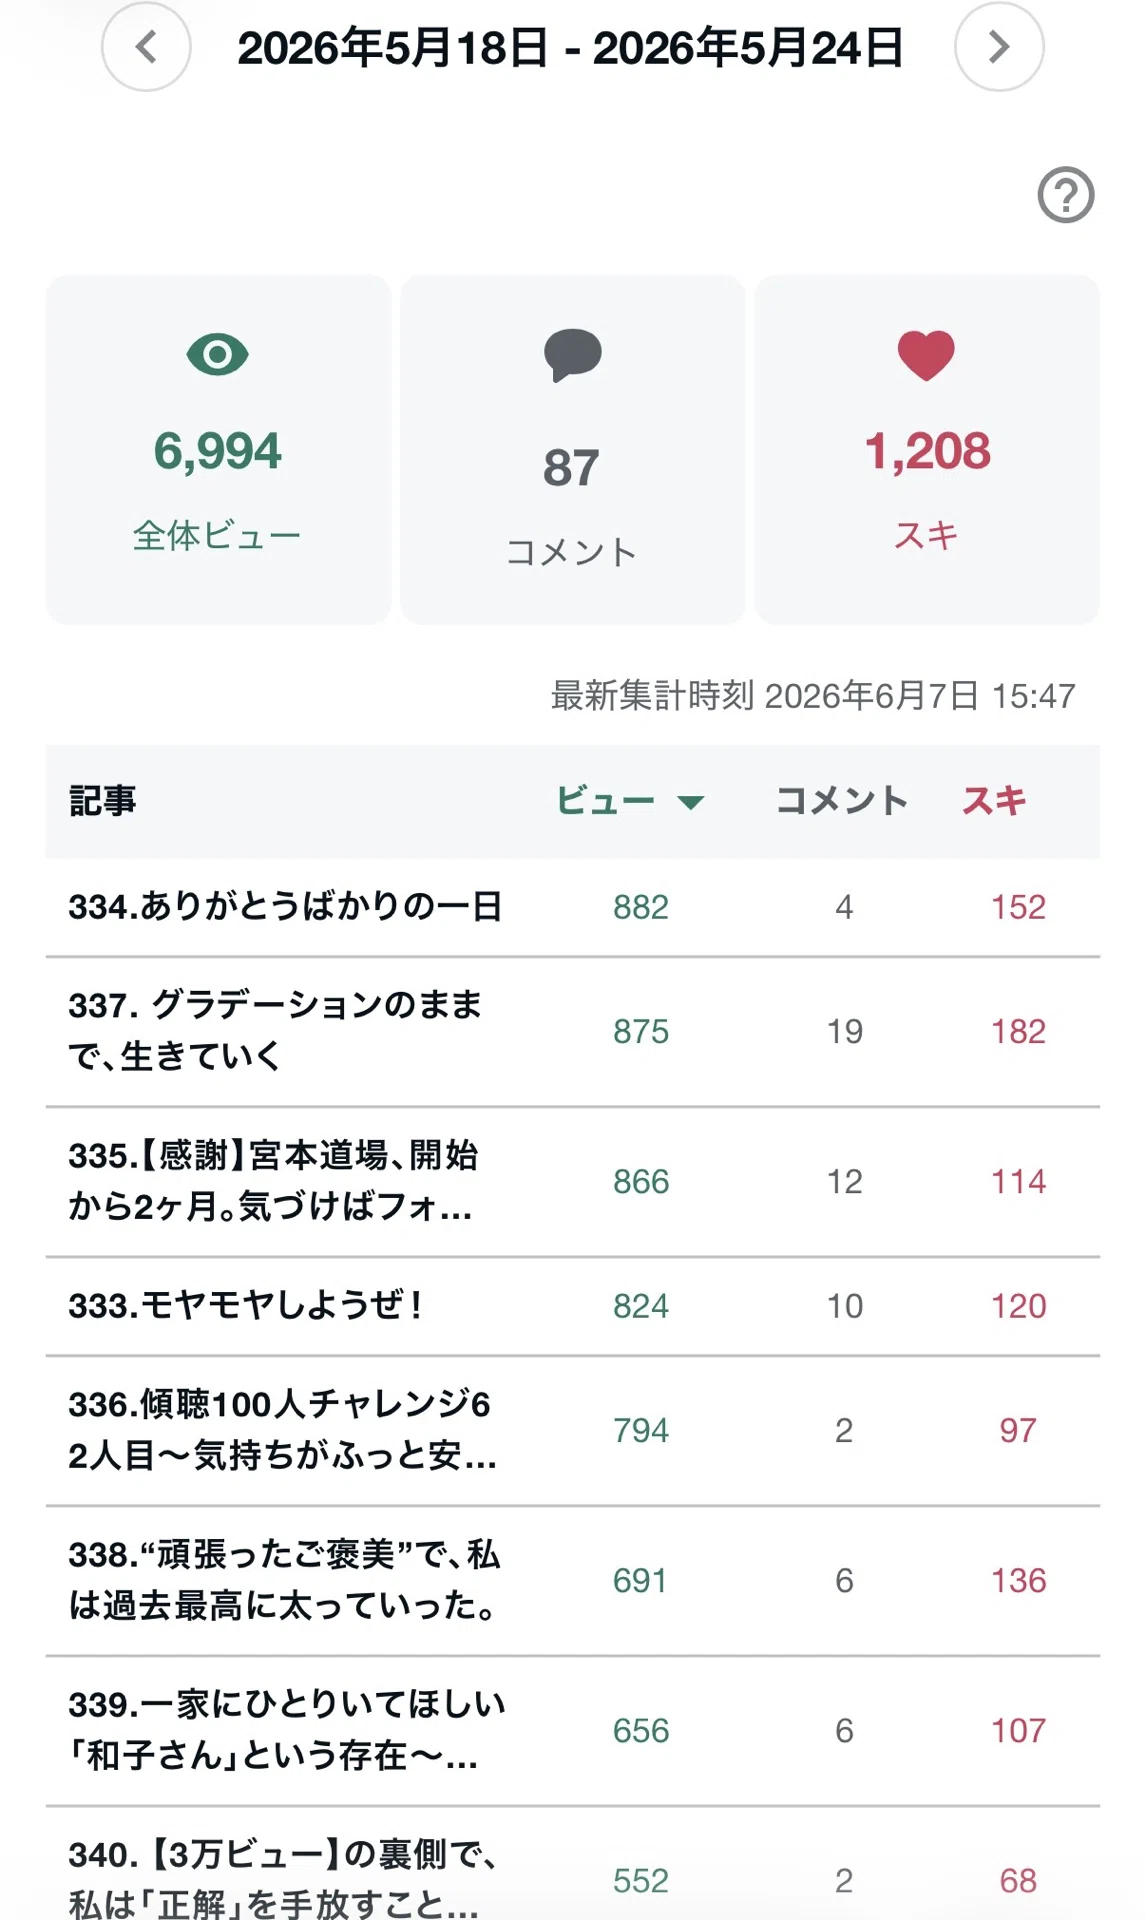Viewport: 1146px width, 1920px height.
Task: Go to previous week with left chevron
Action: click(x=146, y=47)
